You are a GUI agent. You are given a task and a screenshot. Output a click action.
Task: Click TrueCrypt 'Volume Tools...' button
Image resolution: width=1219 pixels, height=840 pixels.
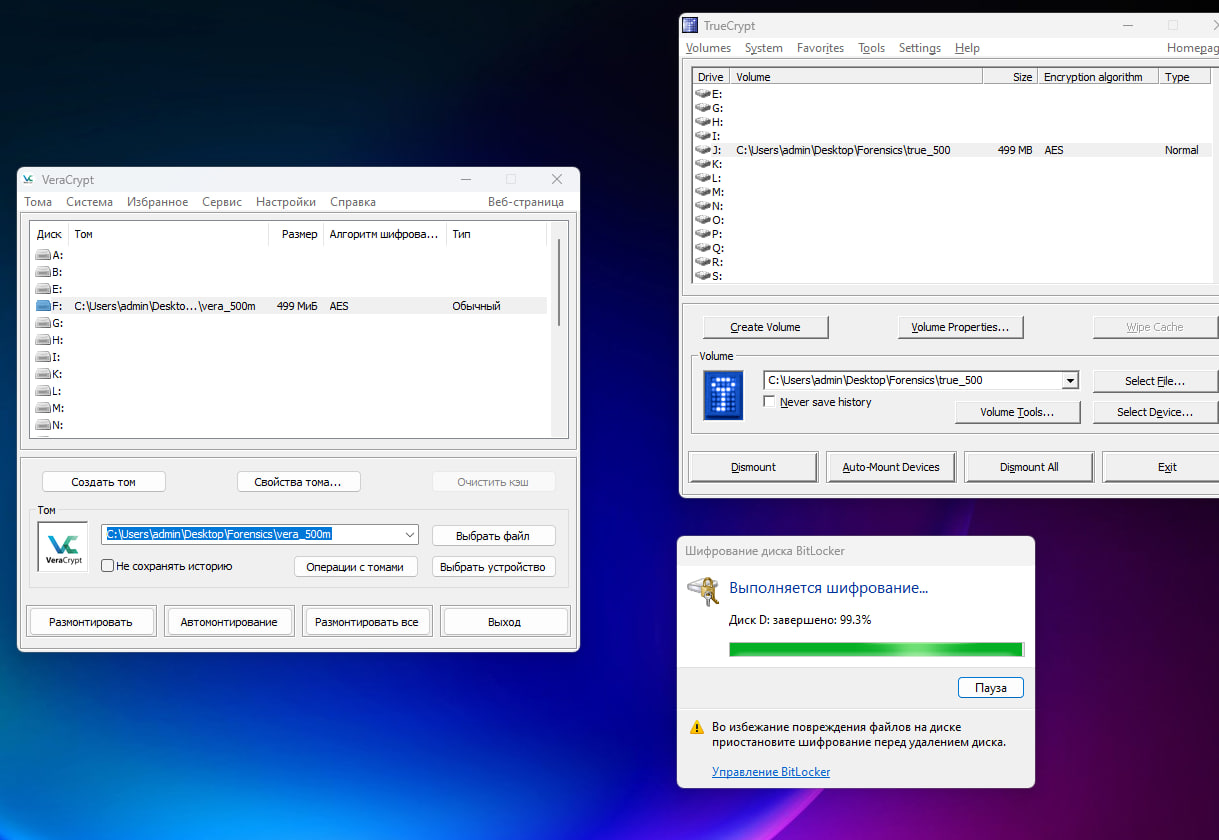click(1017, 412)
